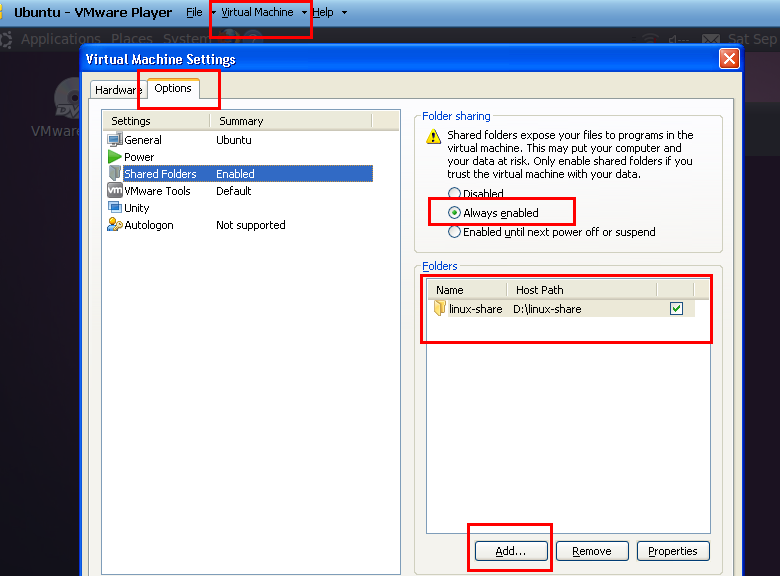Close the Virtual Machine Settings dialog
The height and width of the screenshot is (576, 780).
(x=729, y=59)
